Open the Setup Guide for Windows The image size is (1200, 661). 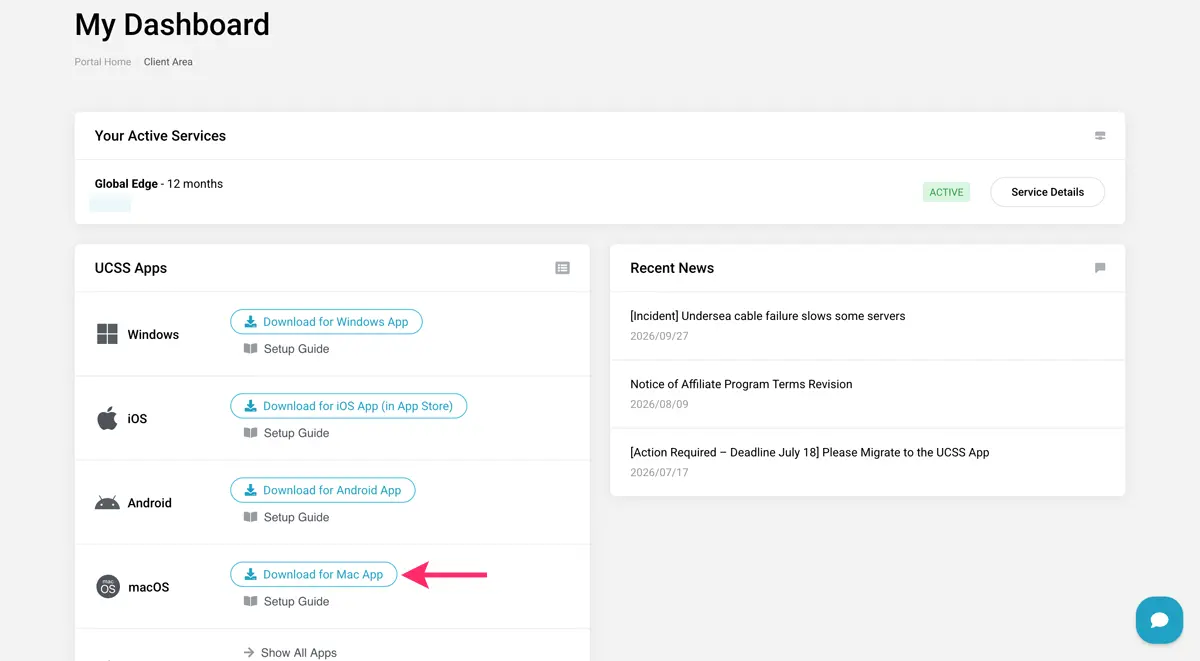click(286, 349)
